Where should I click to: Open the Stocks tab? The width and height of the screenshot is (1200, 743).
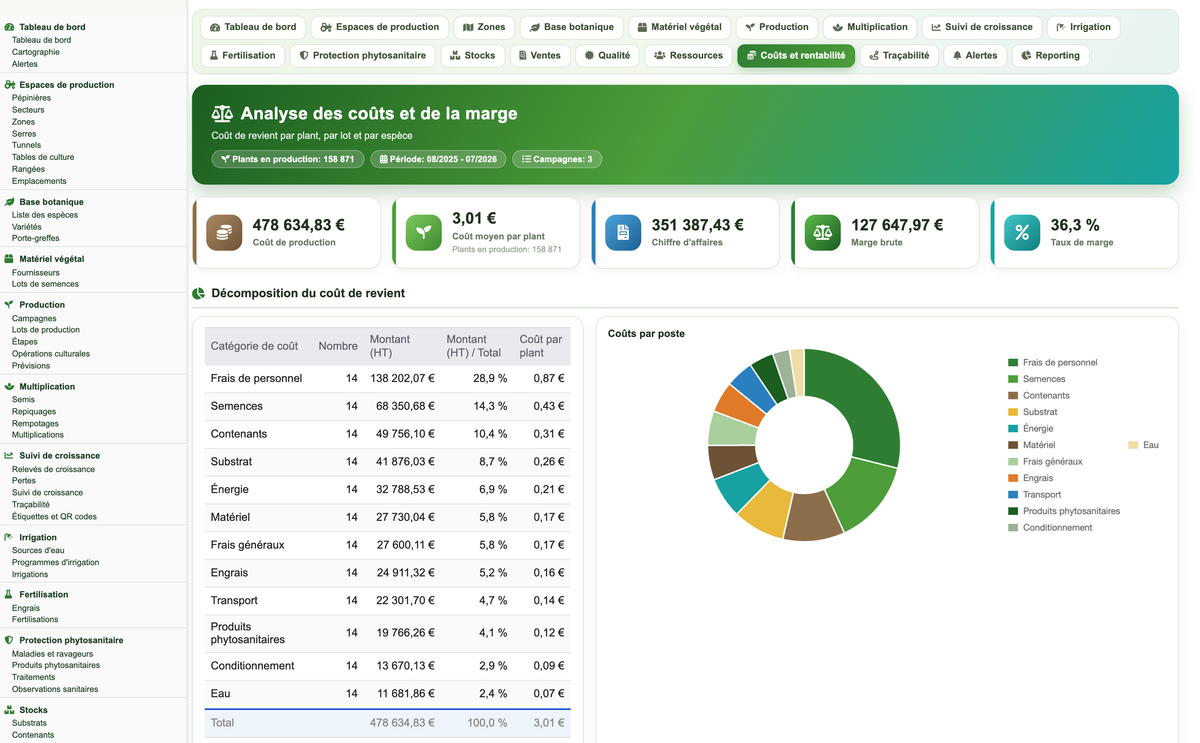click(x=473, y=56)
